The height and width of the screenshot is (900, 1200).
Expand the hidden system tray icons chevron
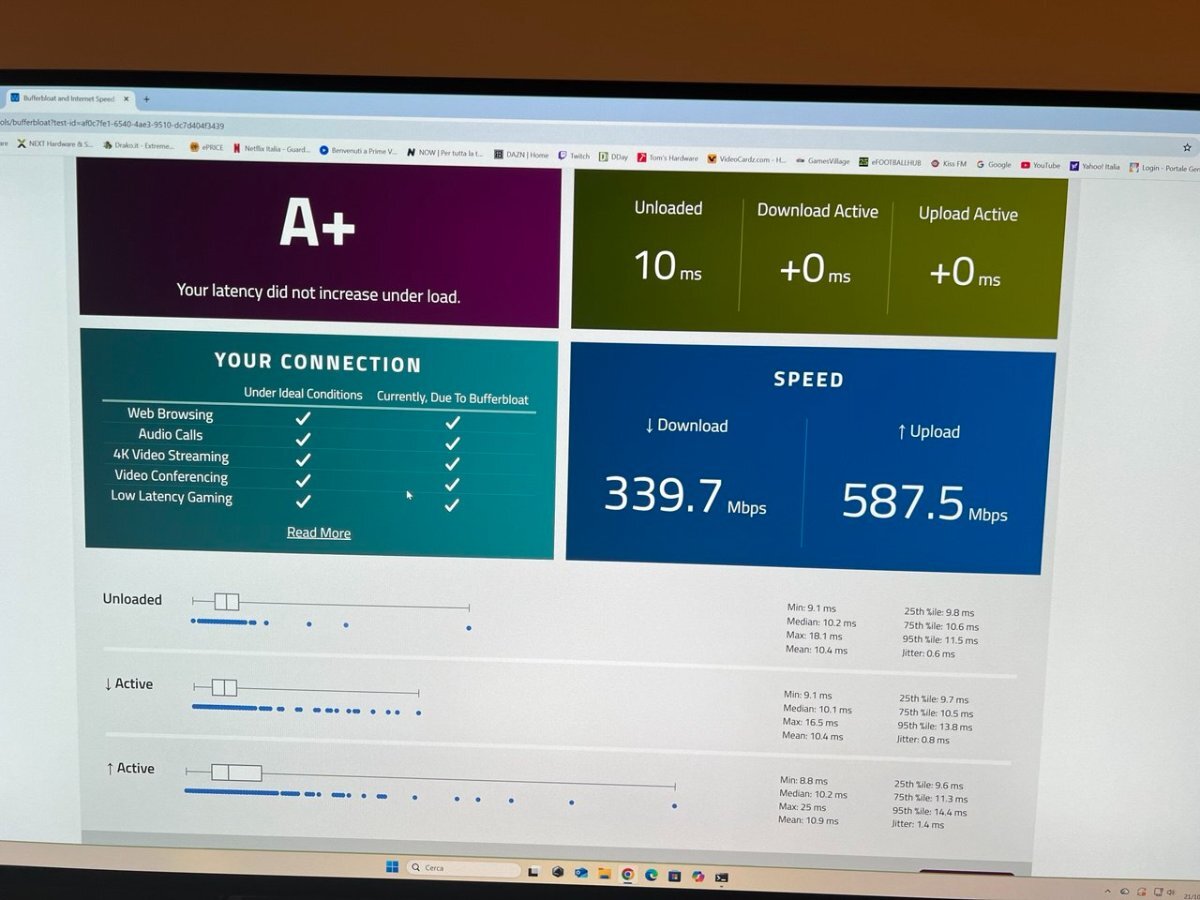(x=1108, y=890)
